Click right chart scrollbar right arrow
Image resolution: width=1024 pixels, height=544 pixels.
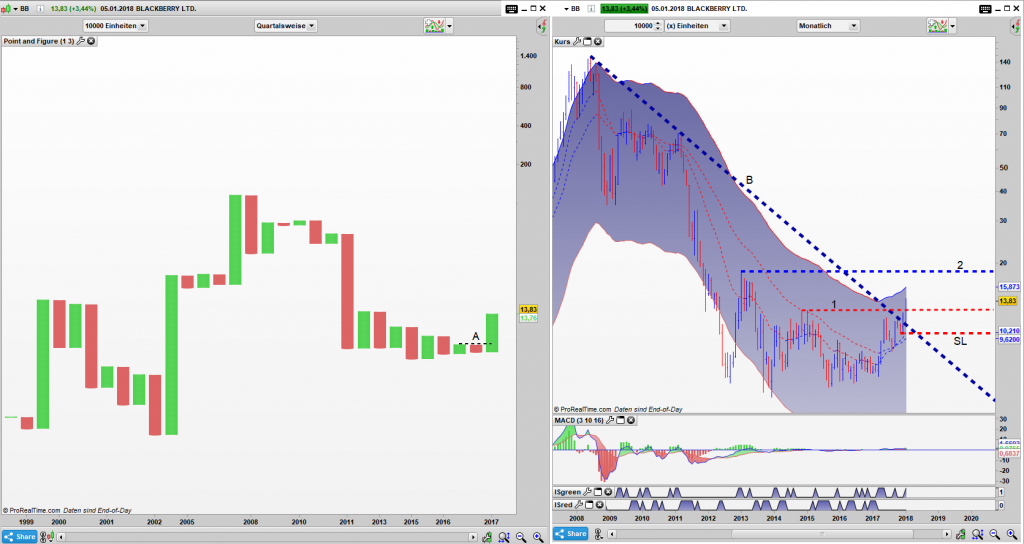pyautogui.click(x=947, y=534)
